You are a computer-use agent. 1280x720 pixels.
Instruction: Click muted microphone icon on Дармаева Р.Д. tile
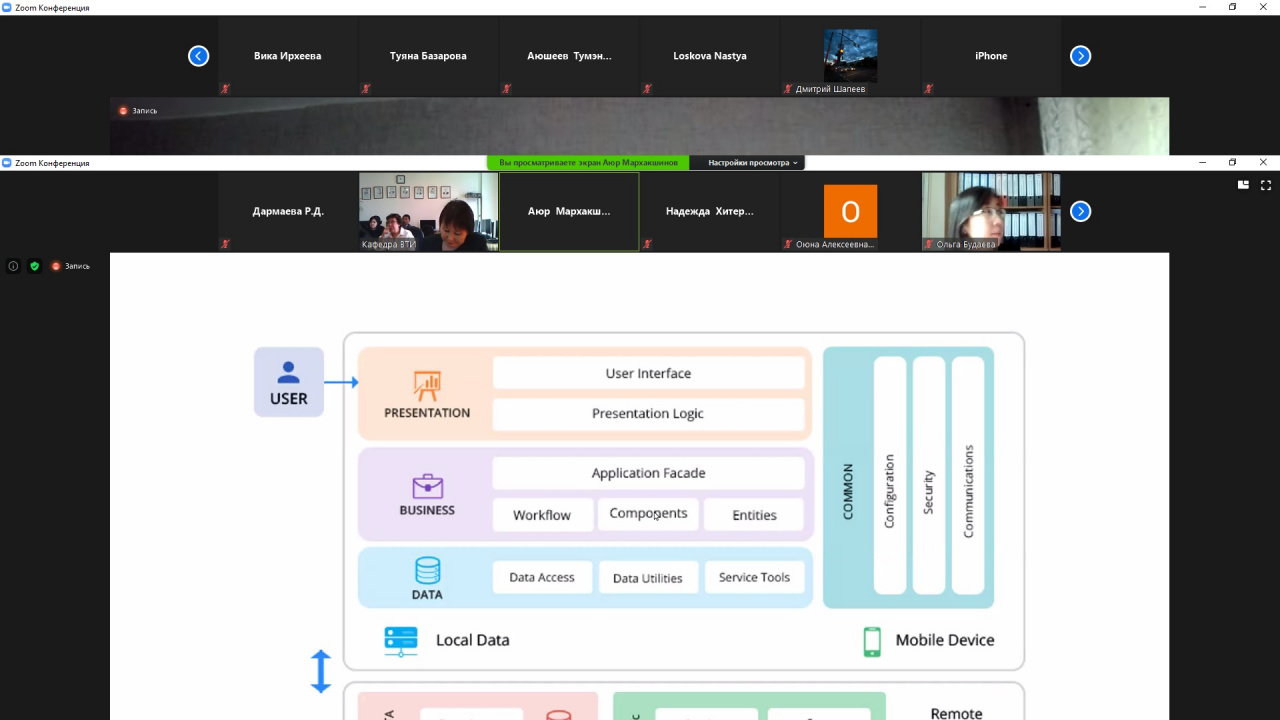pos(225,243)
